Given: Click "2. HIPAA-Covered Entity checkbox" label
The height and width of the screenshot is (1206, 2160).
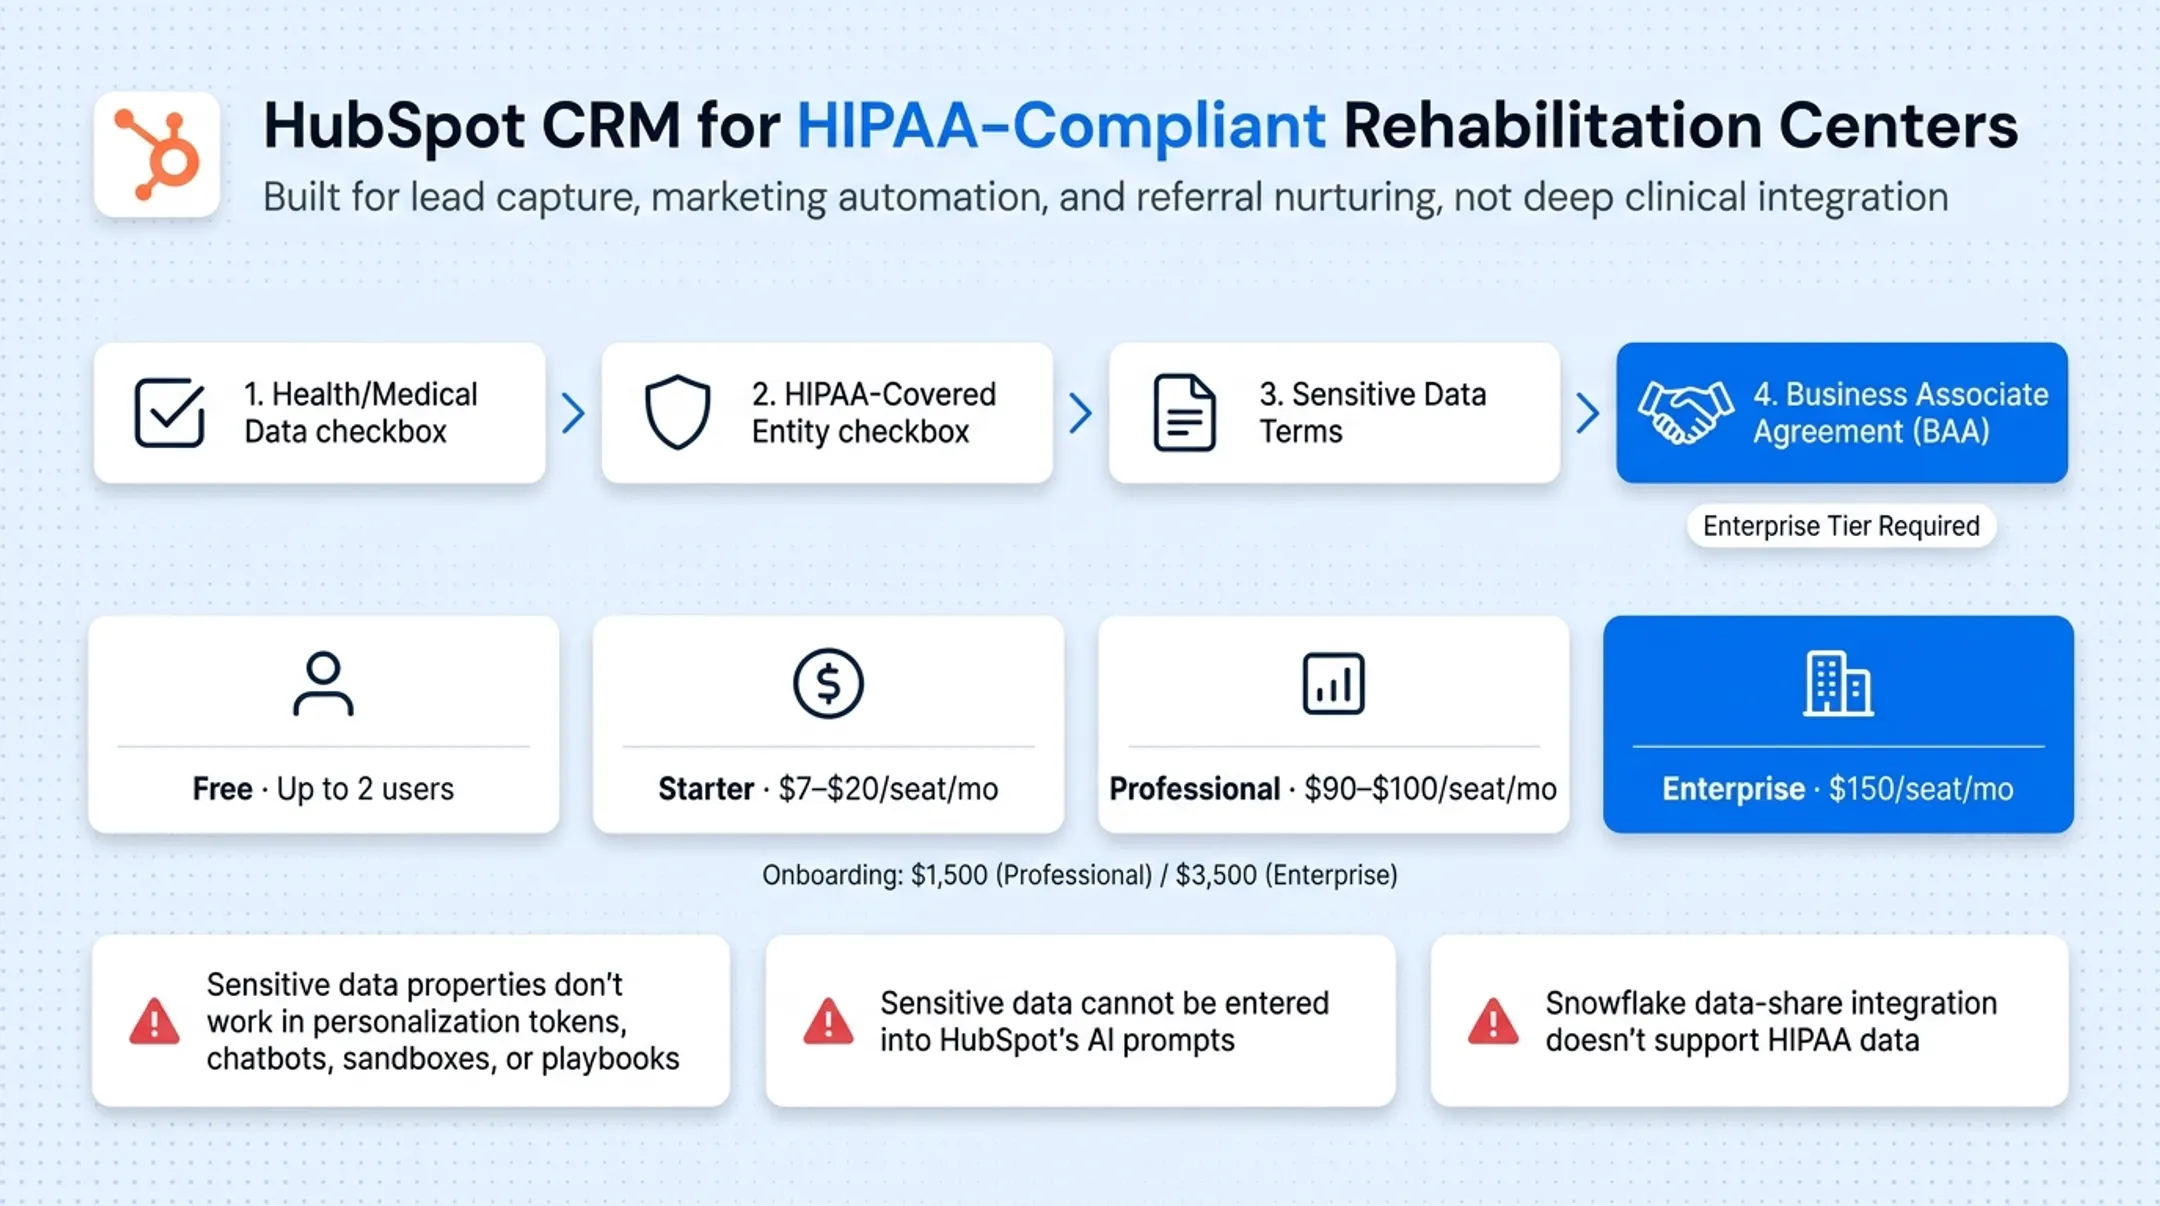Looking at the screenshot, I should tap(874, 412).
